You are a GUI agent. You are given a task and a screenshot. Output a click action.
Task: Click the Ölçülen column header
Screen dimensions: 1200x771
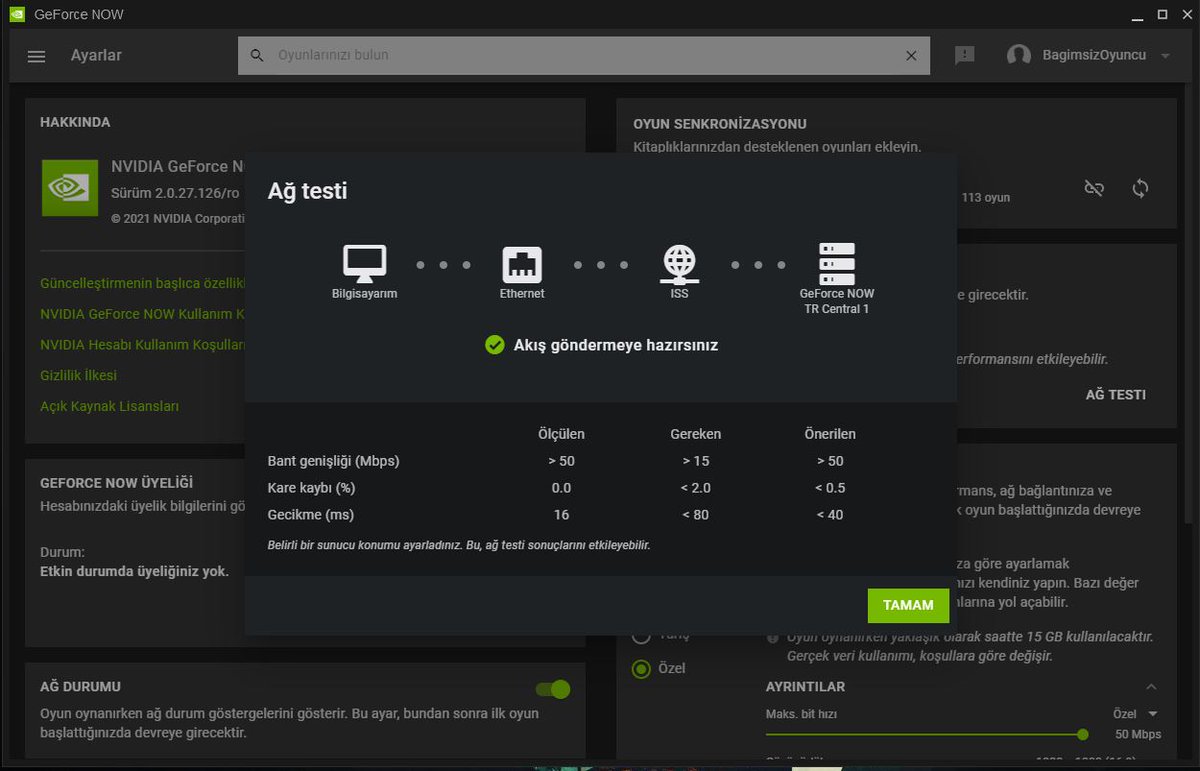(x=561, y=434)
